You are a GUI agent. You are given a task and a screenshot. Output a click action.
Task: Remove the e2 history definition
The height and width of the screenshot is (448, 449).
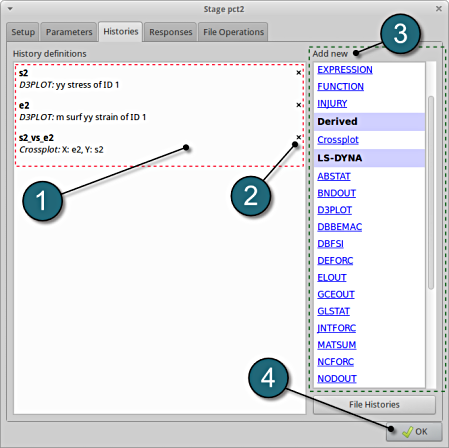pyautogui.click(x=299, y=105)
